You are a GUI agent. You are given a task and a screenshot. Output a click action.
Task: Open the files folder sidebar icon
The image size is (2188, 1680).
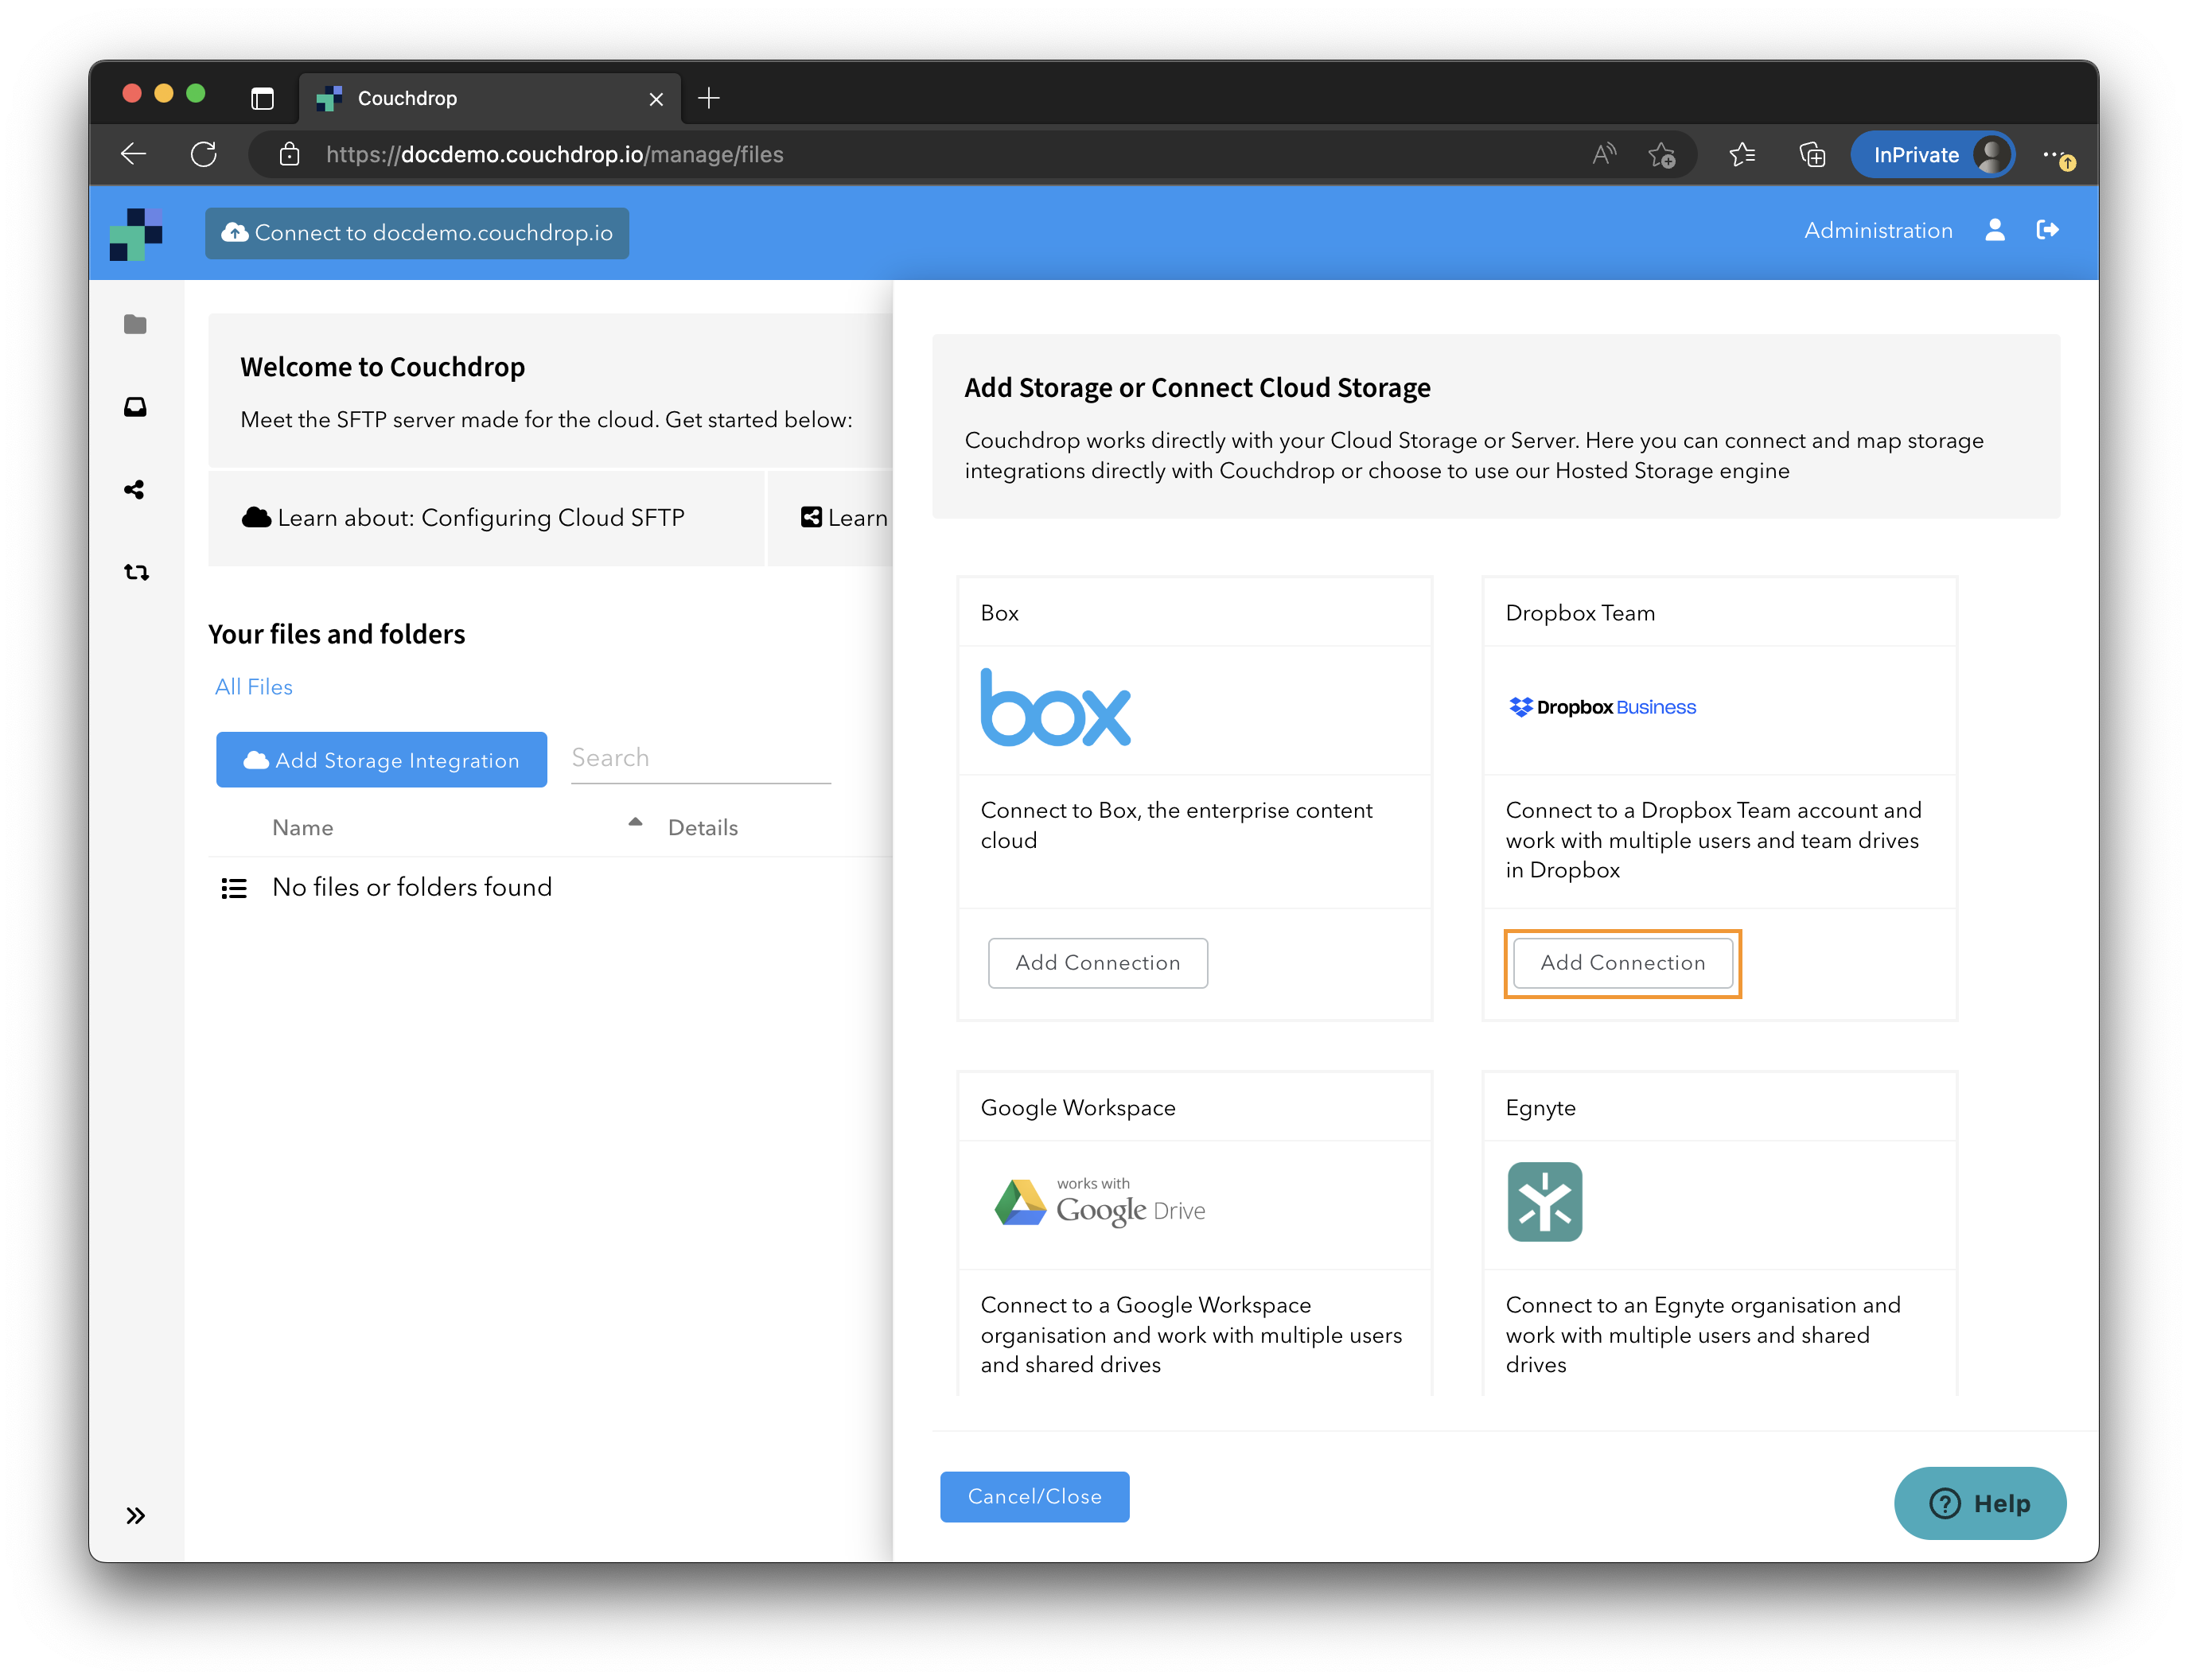click(x=135, y=324)
